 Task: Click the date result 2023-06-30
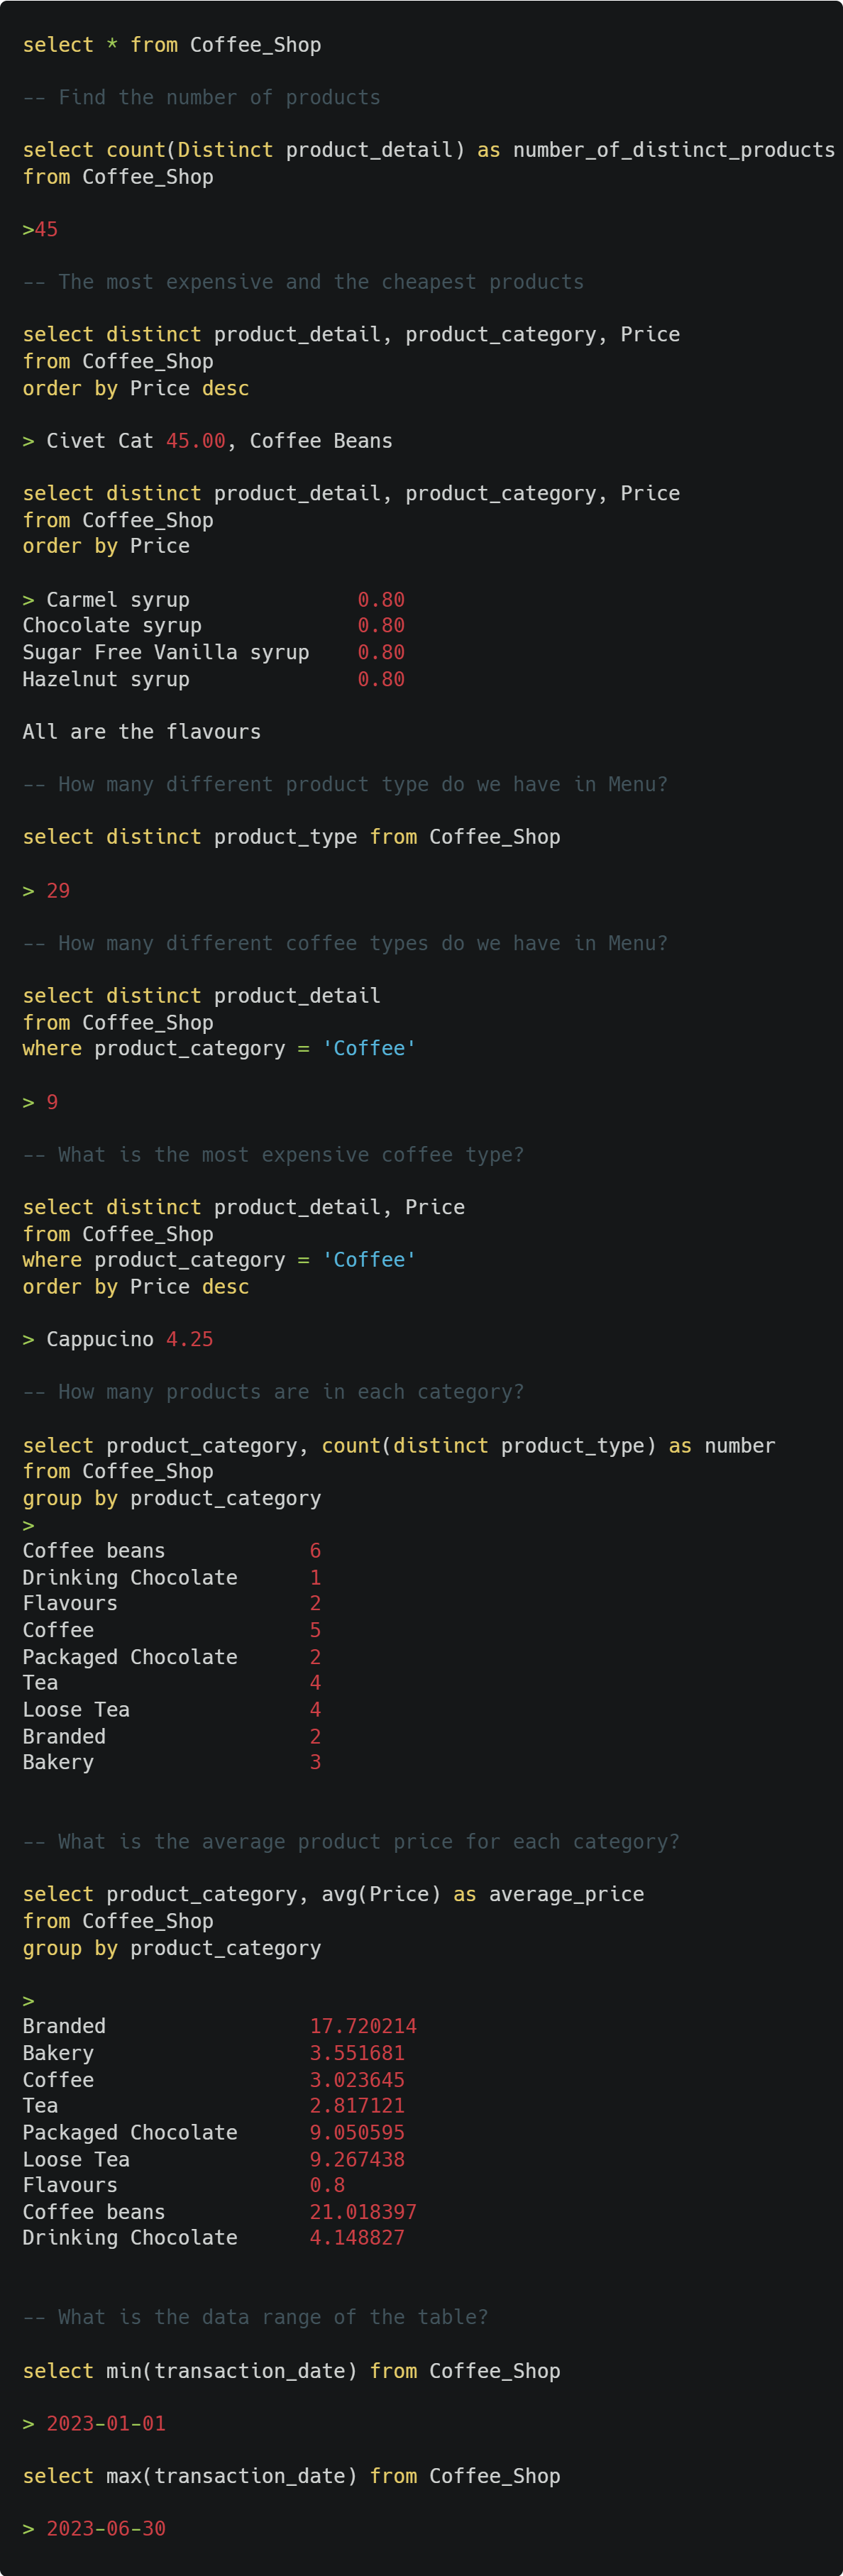coord(106,2528)
